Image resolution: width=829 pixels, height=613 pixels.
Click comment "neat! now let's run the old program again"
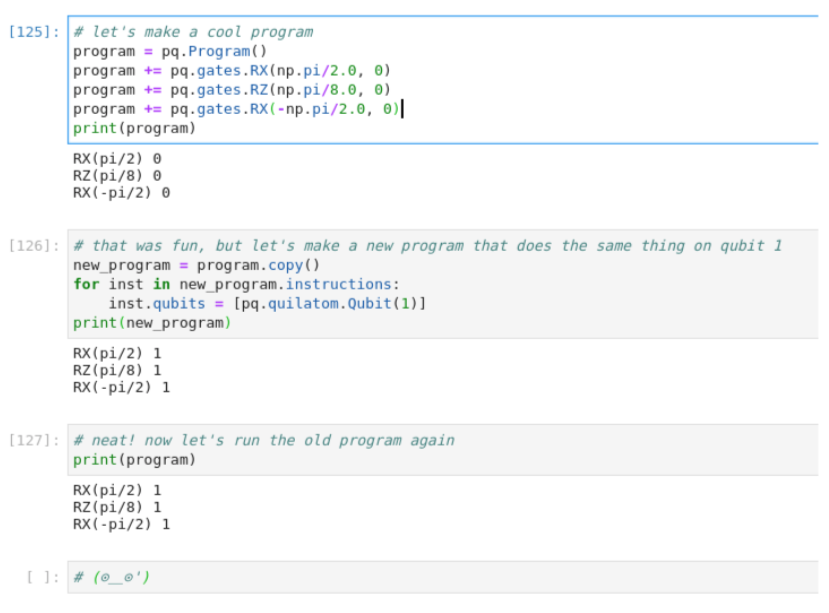point(264,440)
